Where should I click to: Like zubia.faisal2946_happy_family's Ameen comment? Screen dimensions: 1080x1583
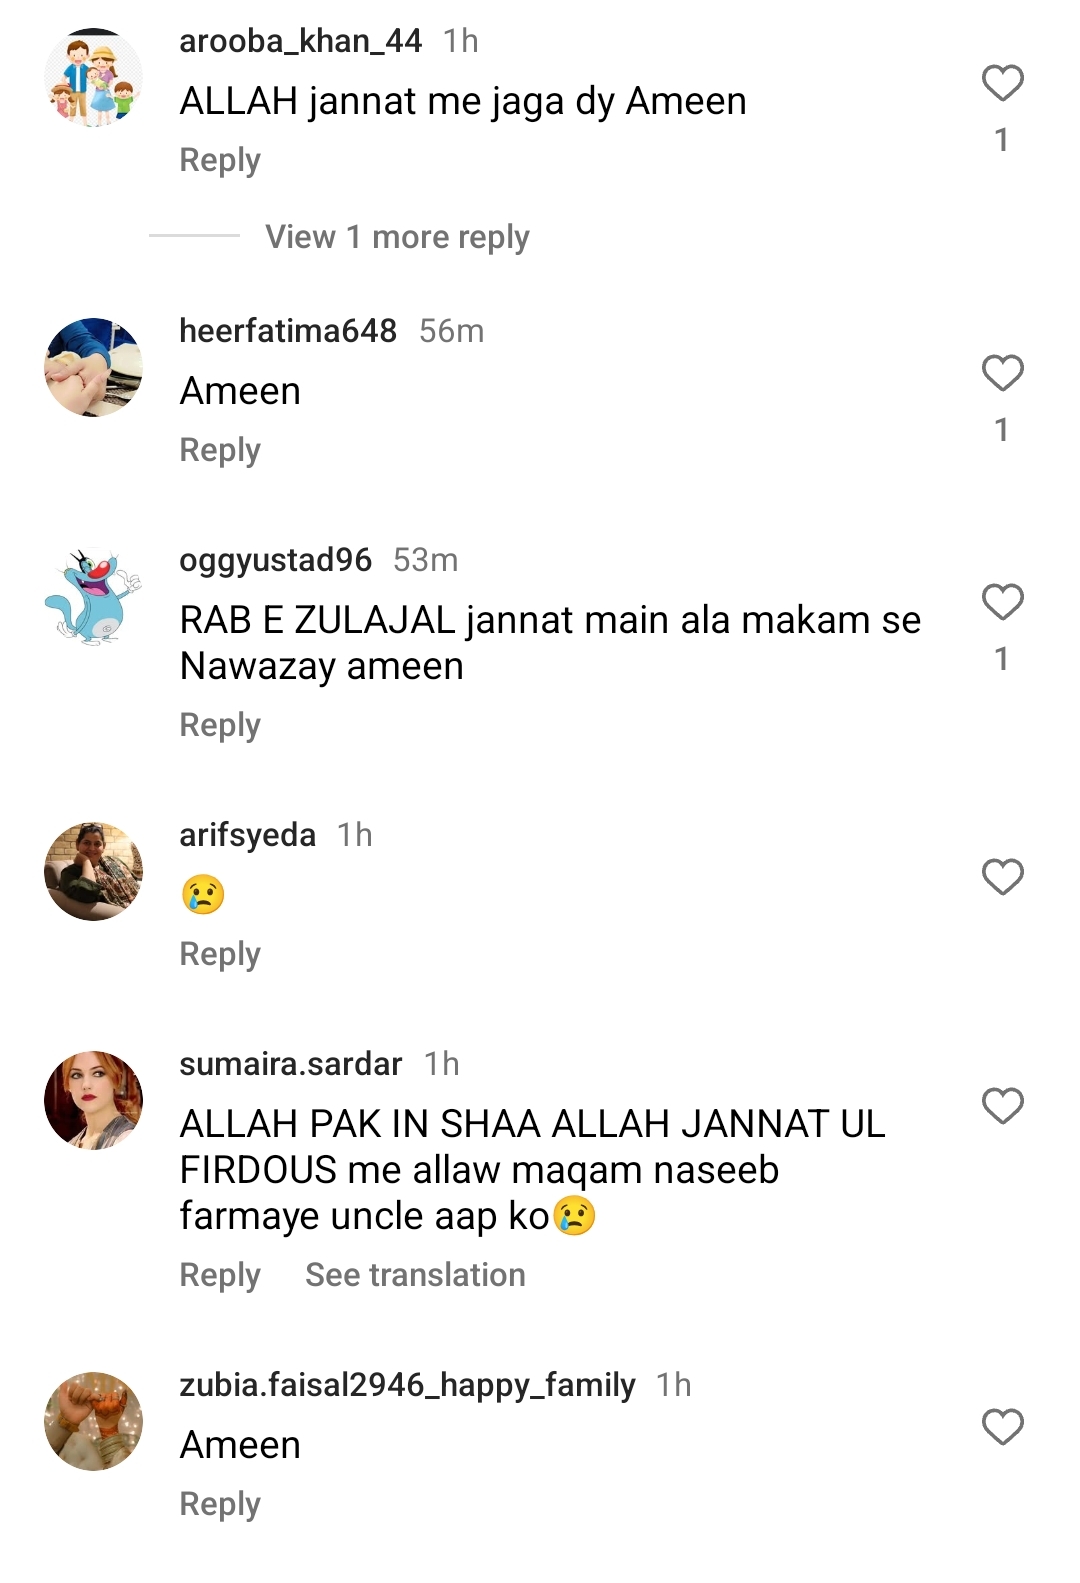pyautogui.click(x=1002, y=1427)
